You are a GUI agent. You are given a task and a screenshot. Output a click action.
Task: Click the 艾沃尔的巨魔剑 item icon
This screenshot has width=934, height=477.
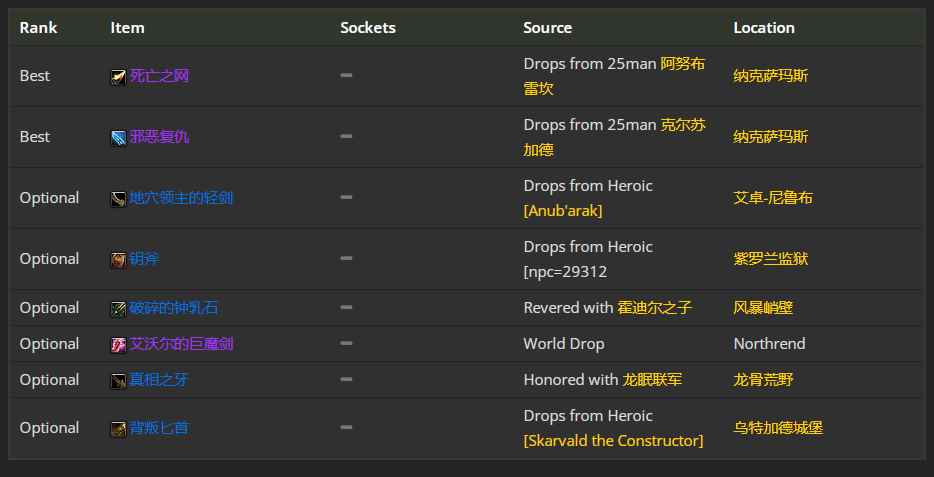coord(118,344)
